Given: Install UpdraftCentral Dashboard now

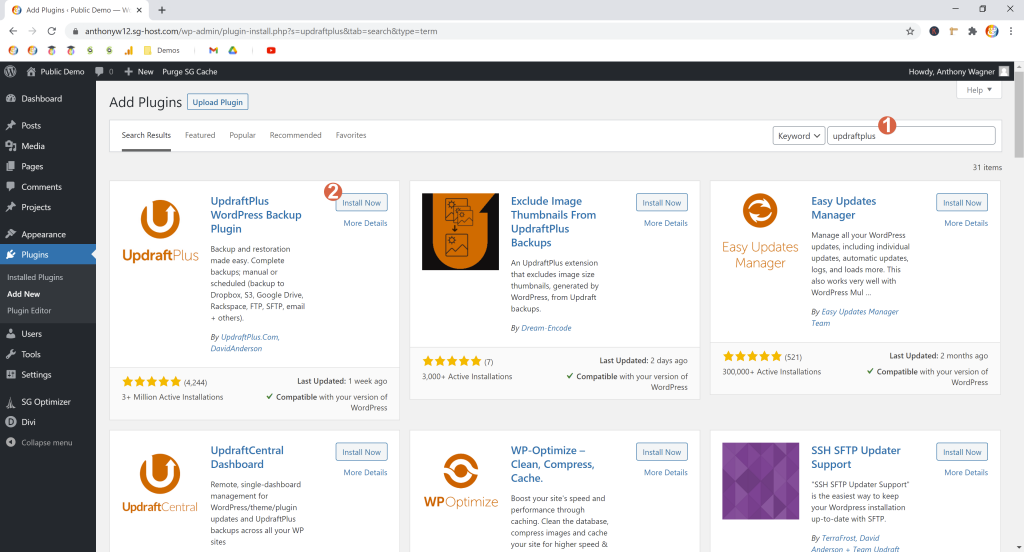Looking at the screenshot, I should [x=361, y=452].
